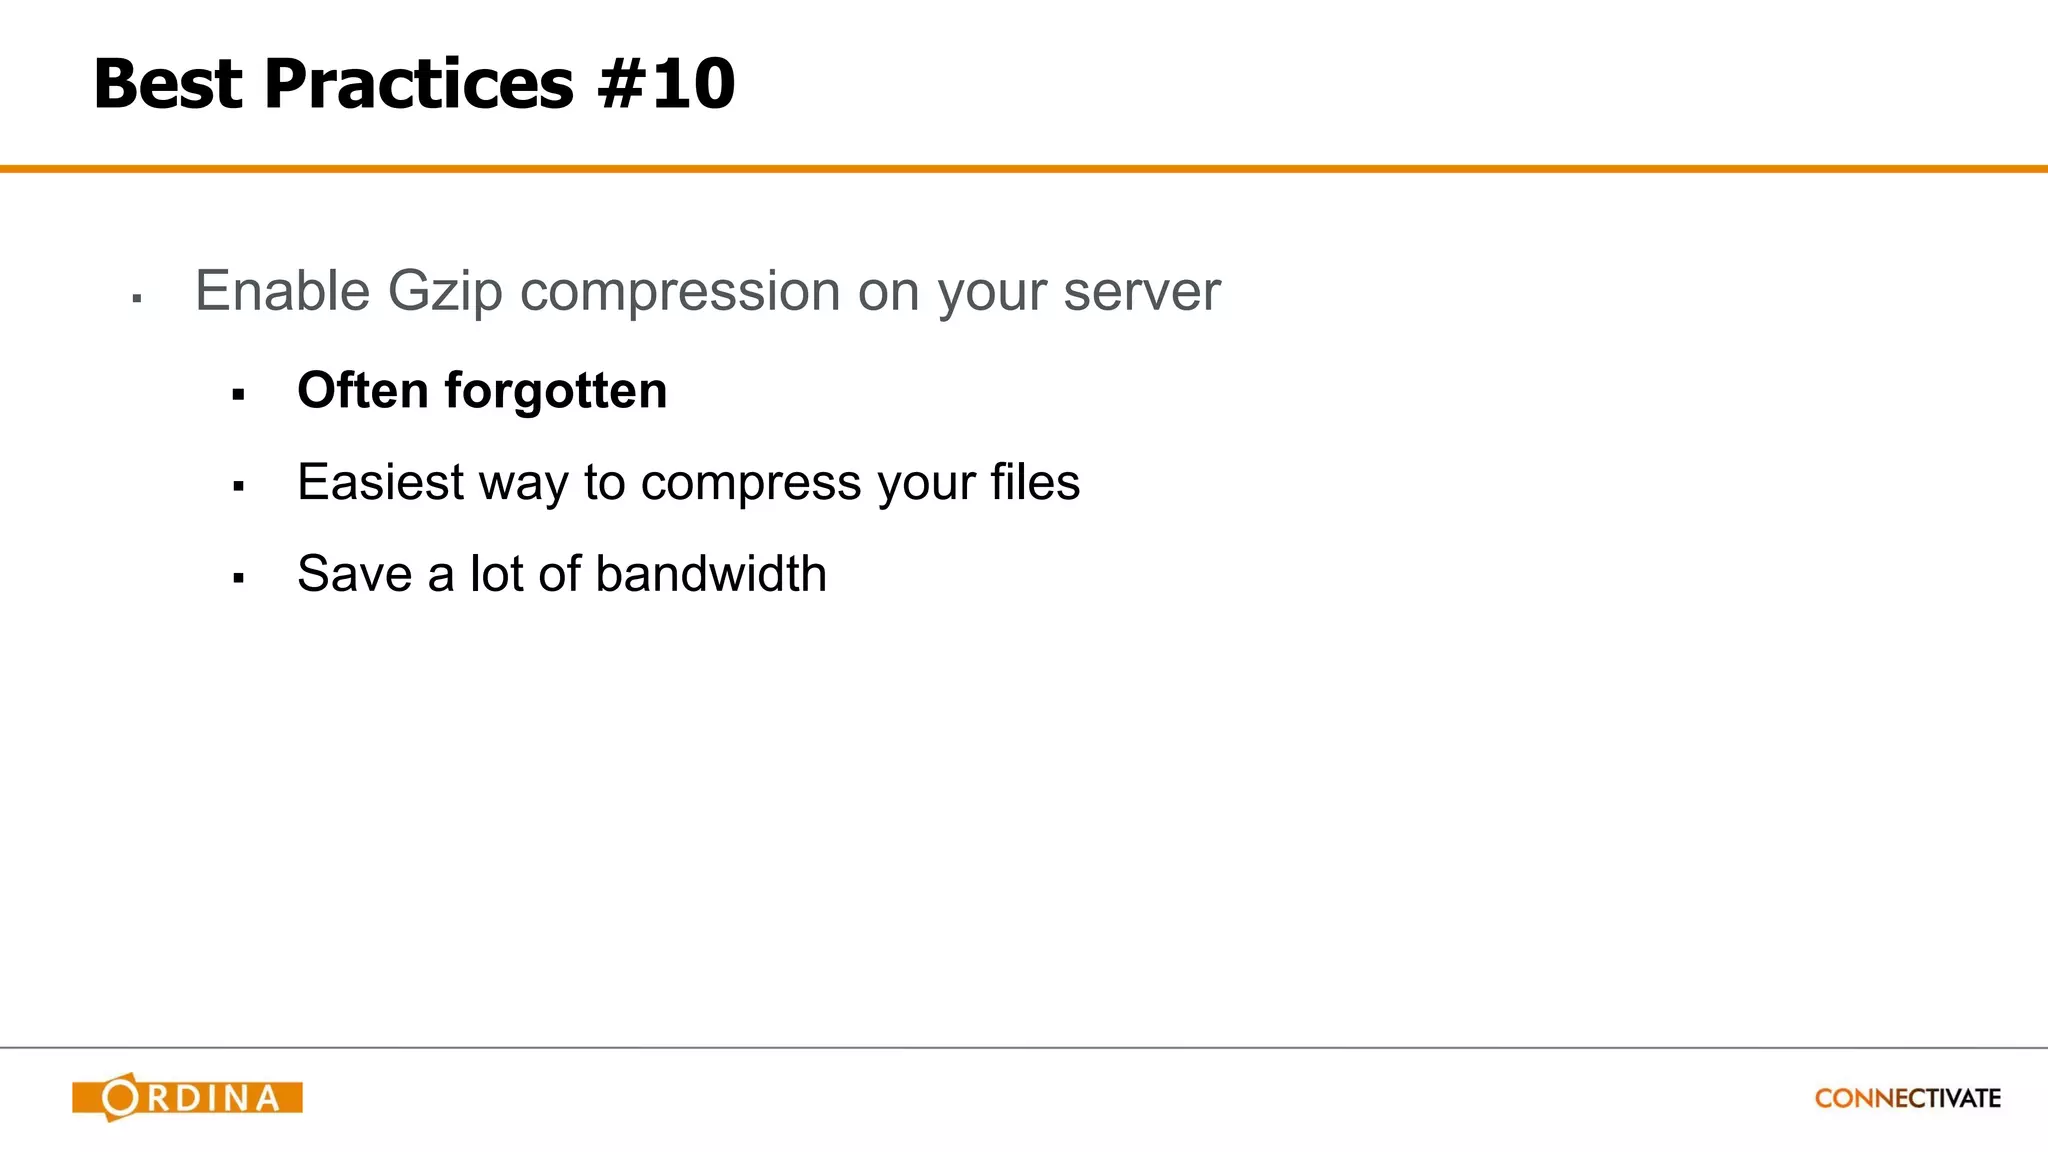Click the word server in the heading

1141,292
